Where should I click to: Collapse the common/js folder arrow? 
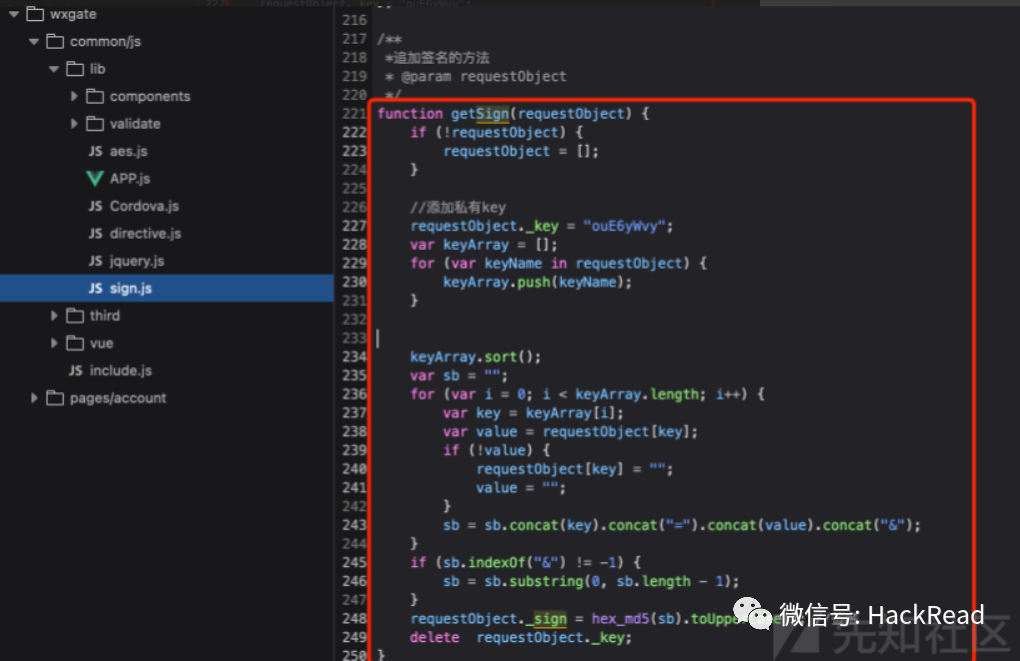coord(34,42)
